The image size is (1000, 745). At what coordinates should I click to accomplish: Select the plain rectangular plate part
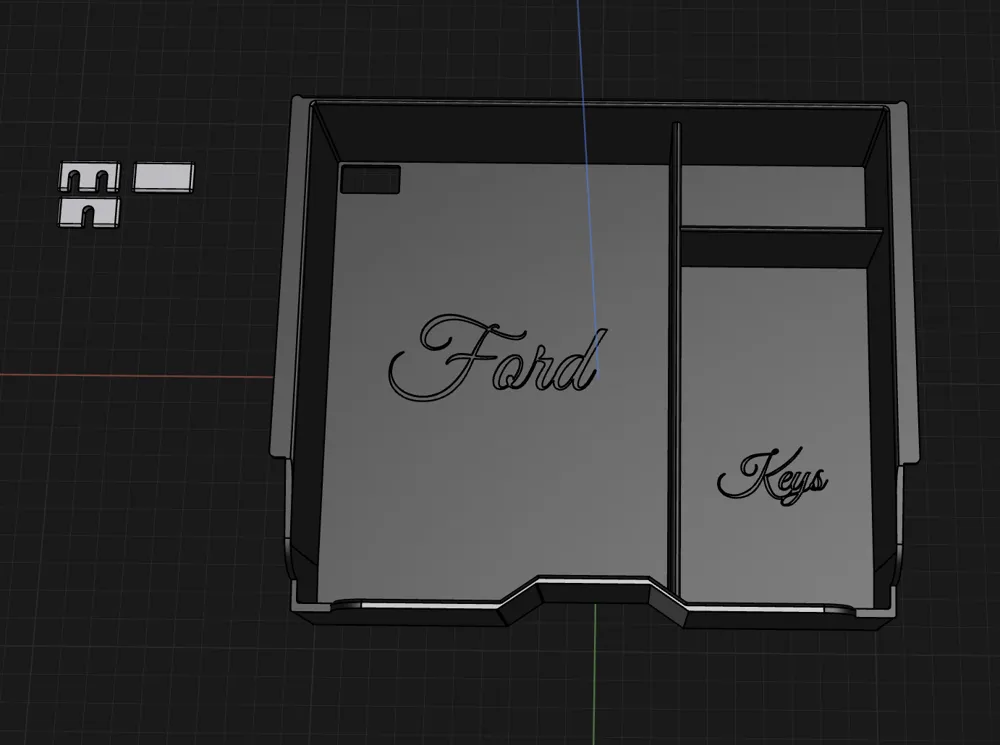[164, 177]
